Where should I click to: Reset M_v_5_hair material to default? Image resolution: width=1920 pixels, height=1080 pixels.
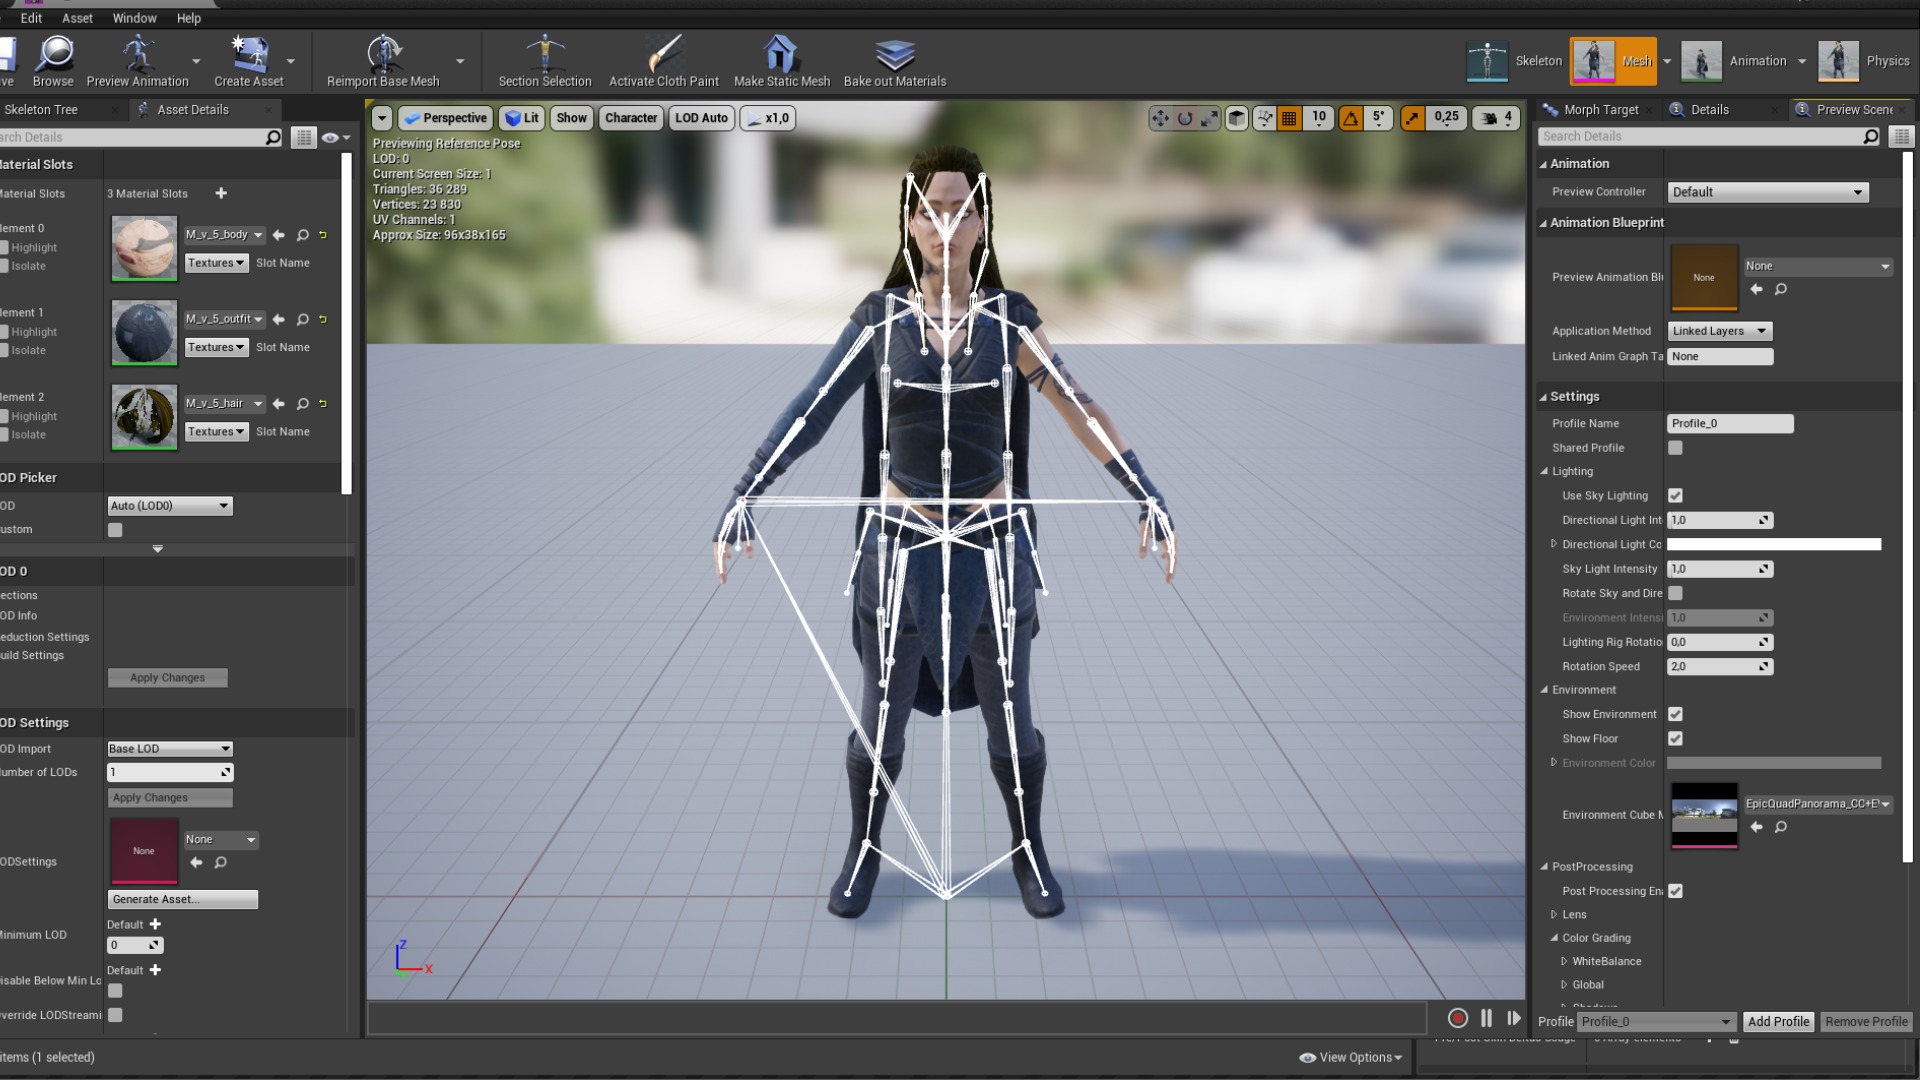pyautogui.click(x=323, y=404)
